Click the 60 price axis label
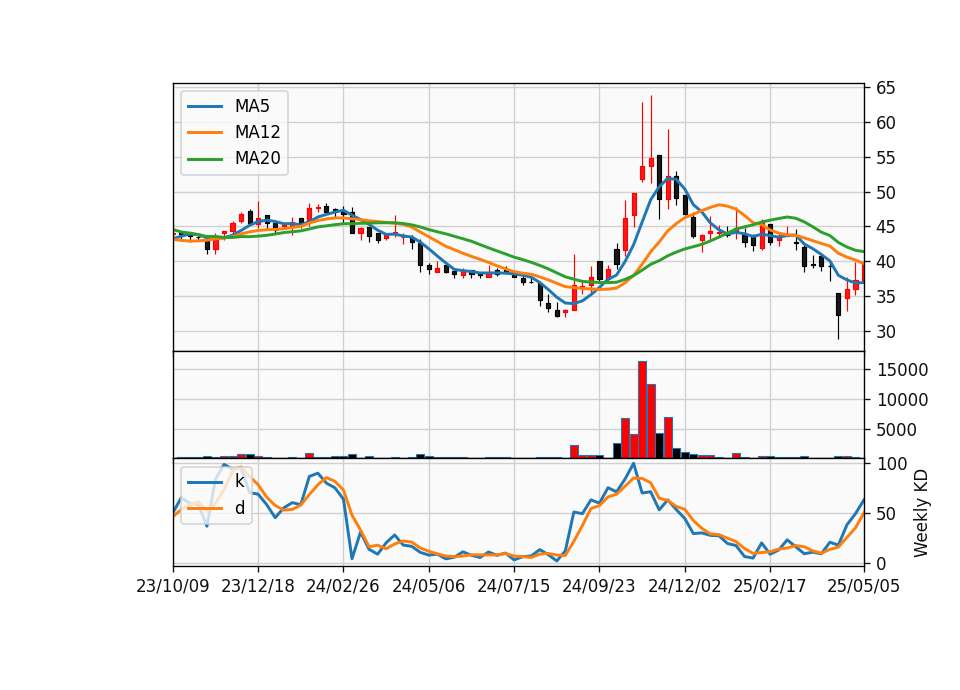The height and width of the screenshot is (690, 960). [885, 123]
